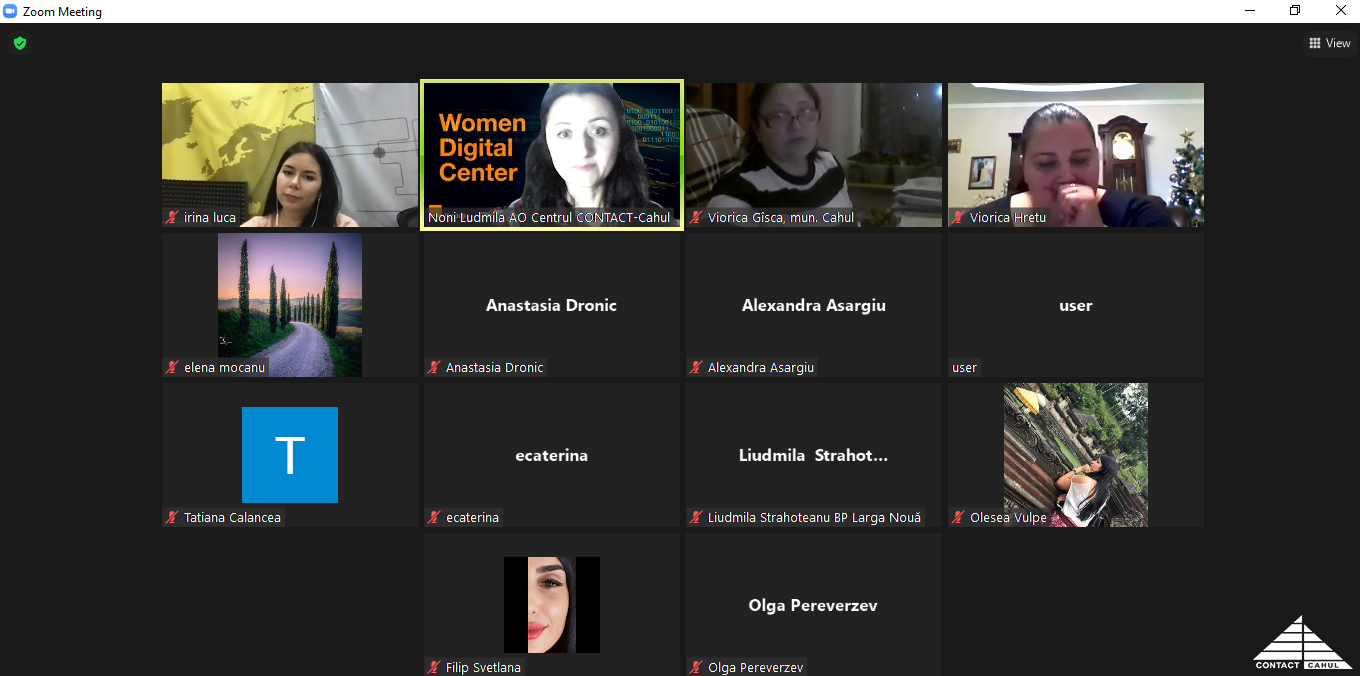Click Filip Svetlana's muted microphone icon
This screenshot has height=676, width=1360.
point(435,668)
